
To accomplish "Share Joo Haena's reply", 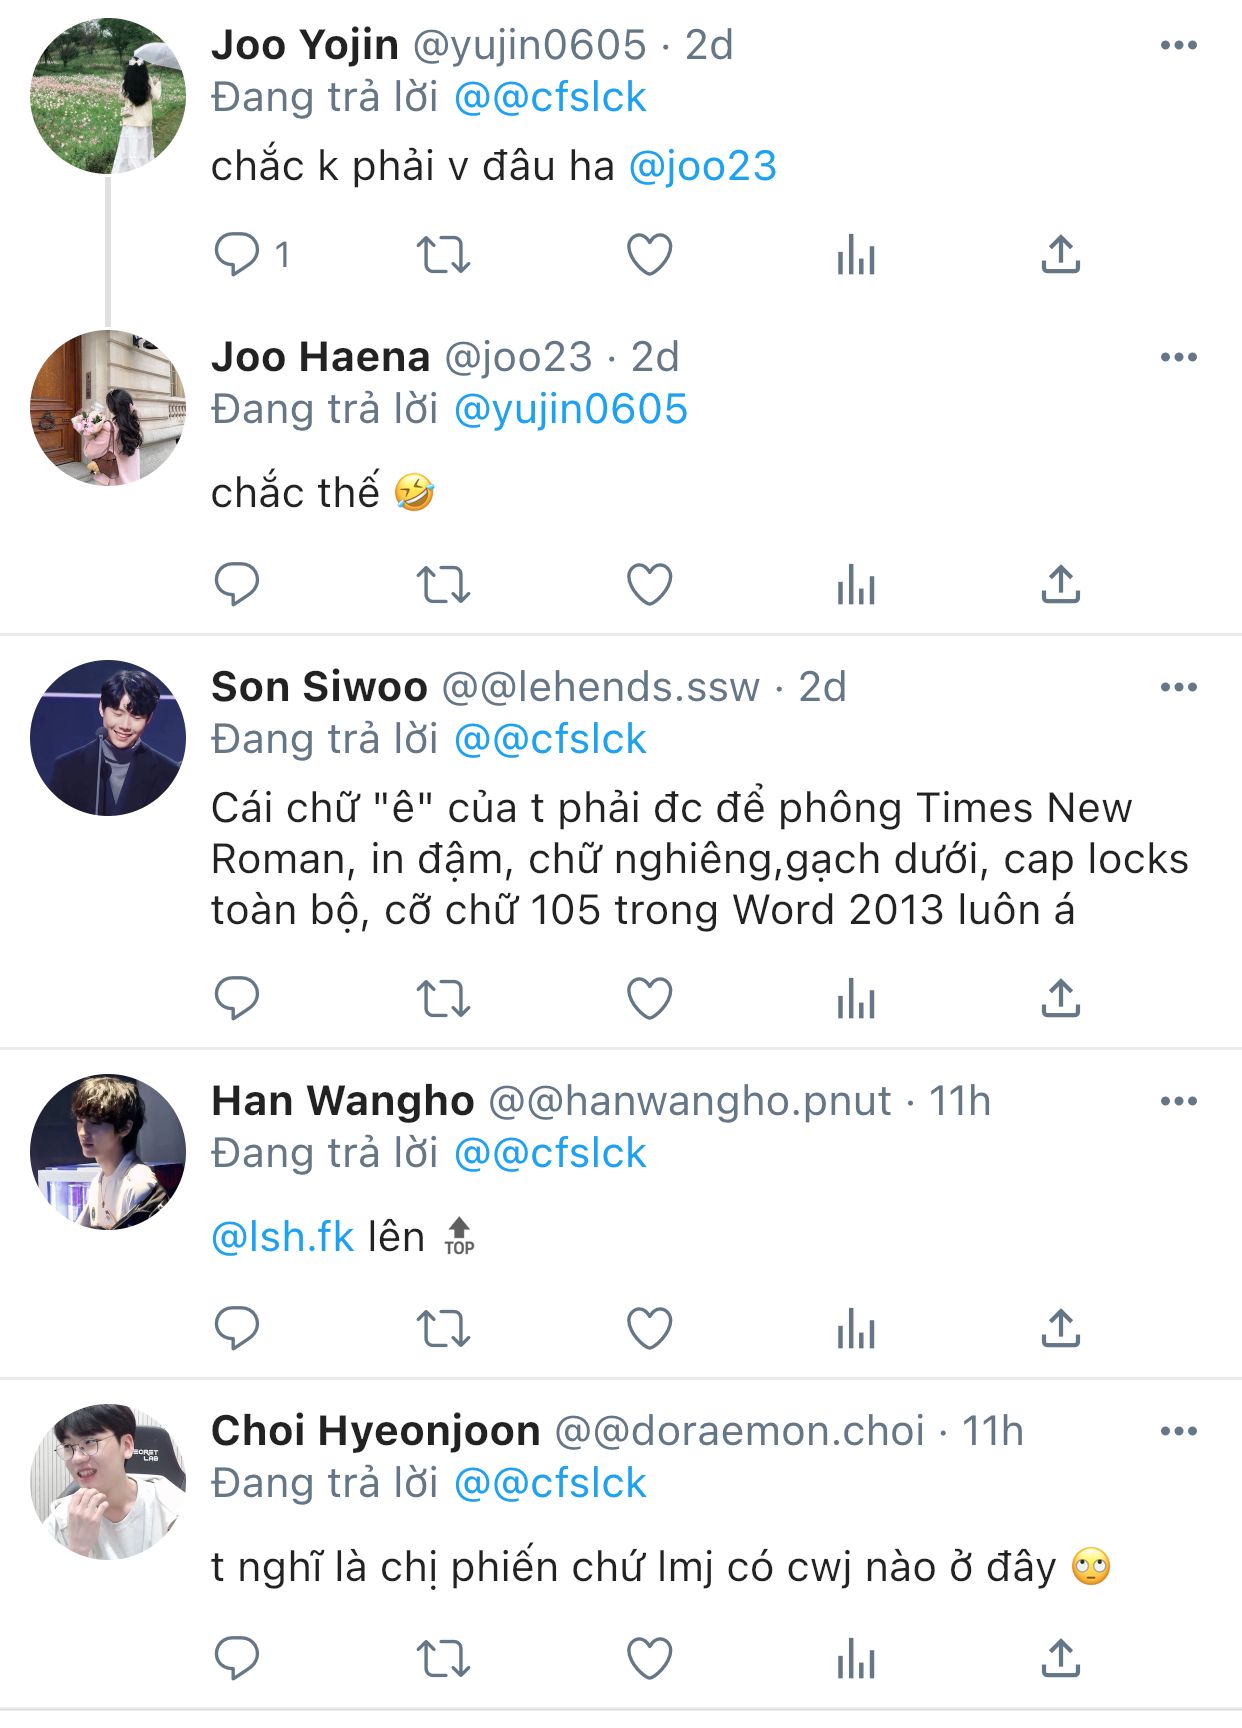I will pyautogui.click(x=1061, y=585).
